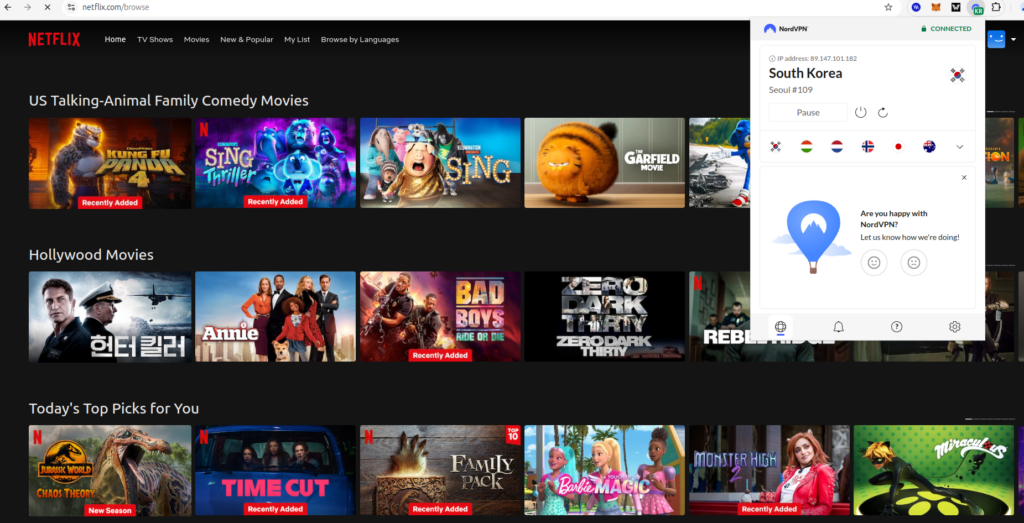Open Browse by Languages

pyautogui.click(x=360, y=39)
